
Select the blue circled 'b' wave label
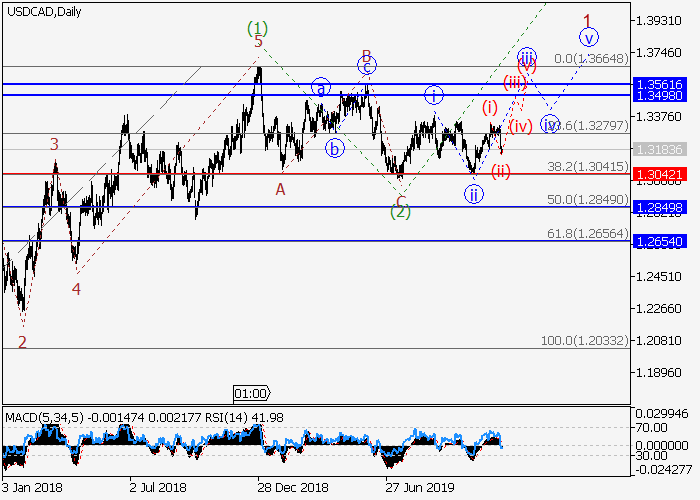coord(334,148)
